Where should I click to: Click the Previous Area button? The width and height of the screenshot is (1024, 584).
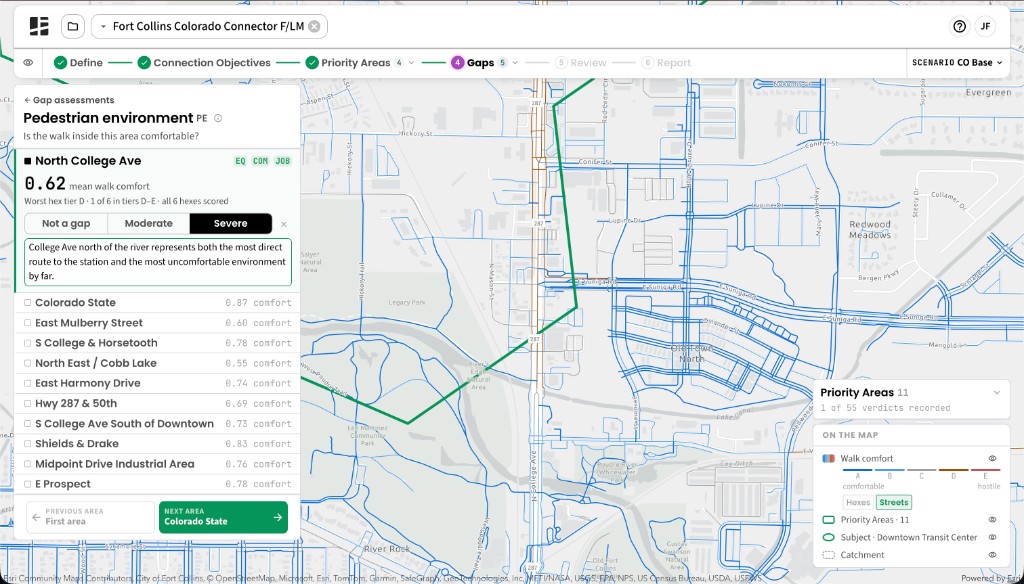(90, 517)
